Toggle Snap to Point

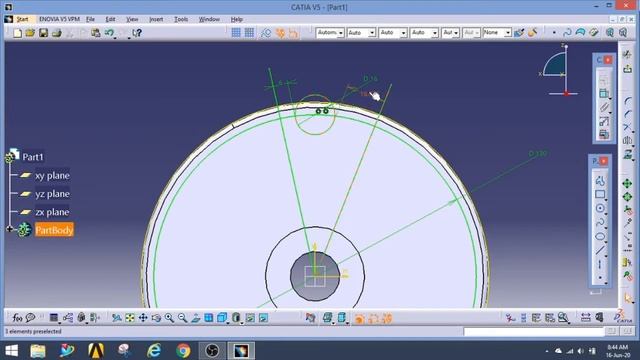[x=249, y=33]
